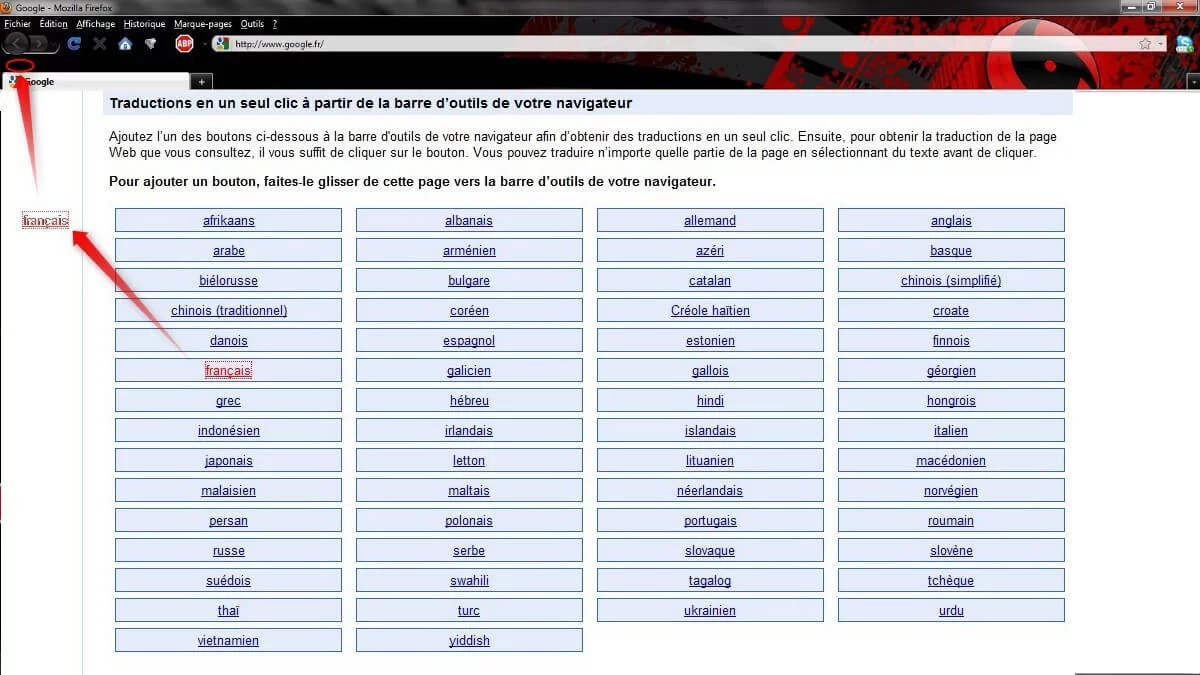The height and width of the screenshot is (675, 1200).
Task: Choose the norvégien translation link
Action: tap(951, 491)
